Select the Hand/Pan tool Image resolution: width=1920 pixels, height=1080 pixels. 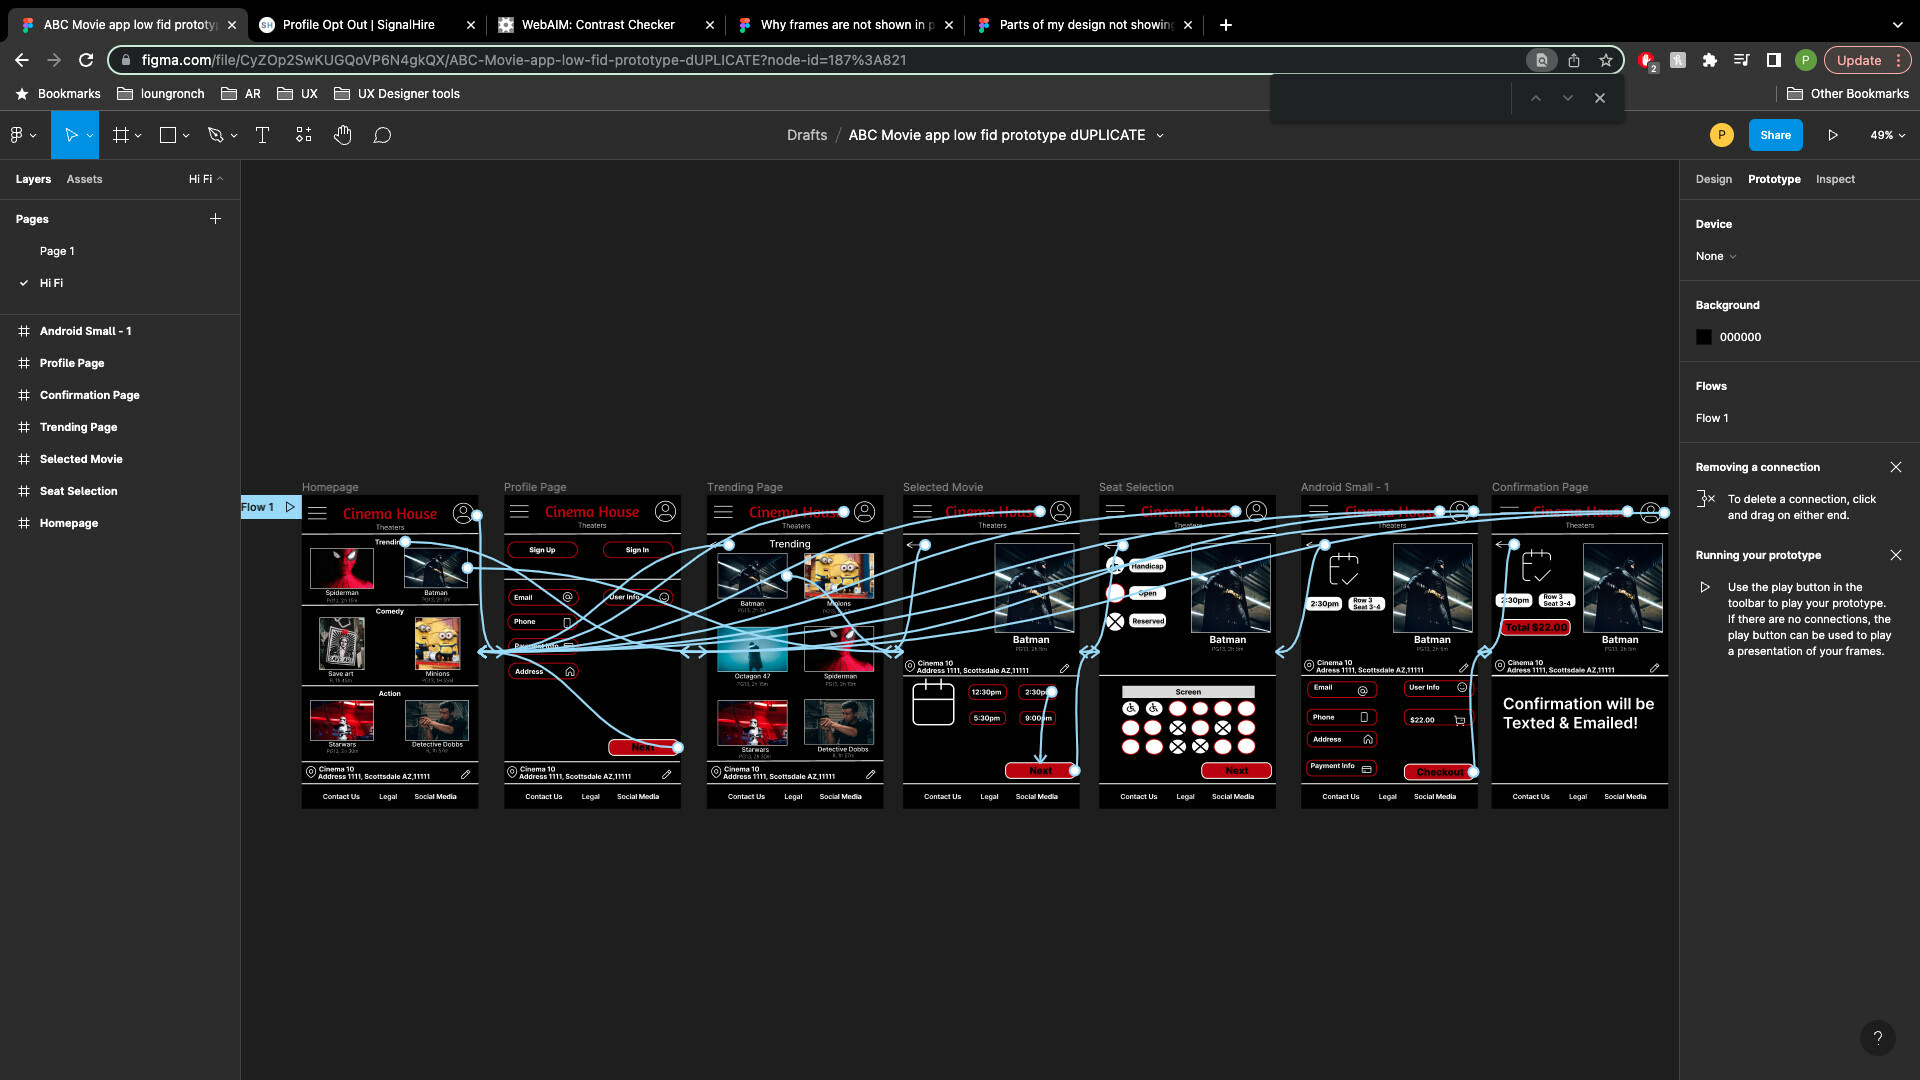(x=343, y=135)
